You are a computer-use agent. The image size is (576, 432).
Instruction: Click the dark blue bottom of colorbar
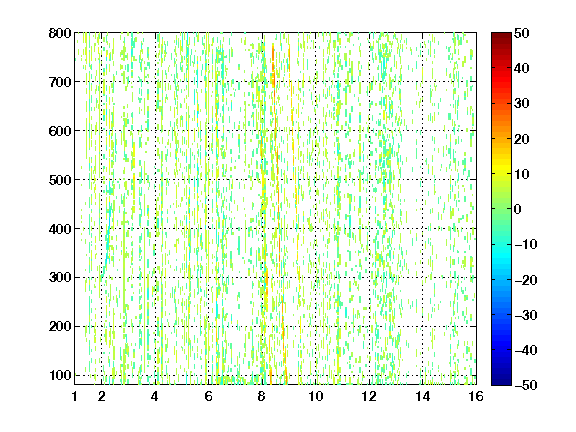point(501,380)
